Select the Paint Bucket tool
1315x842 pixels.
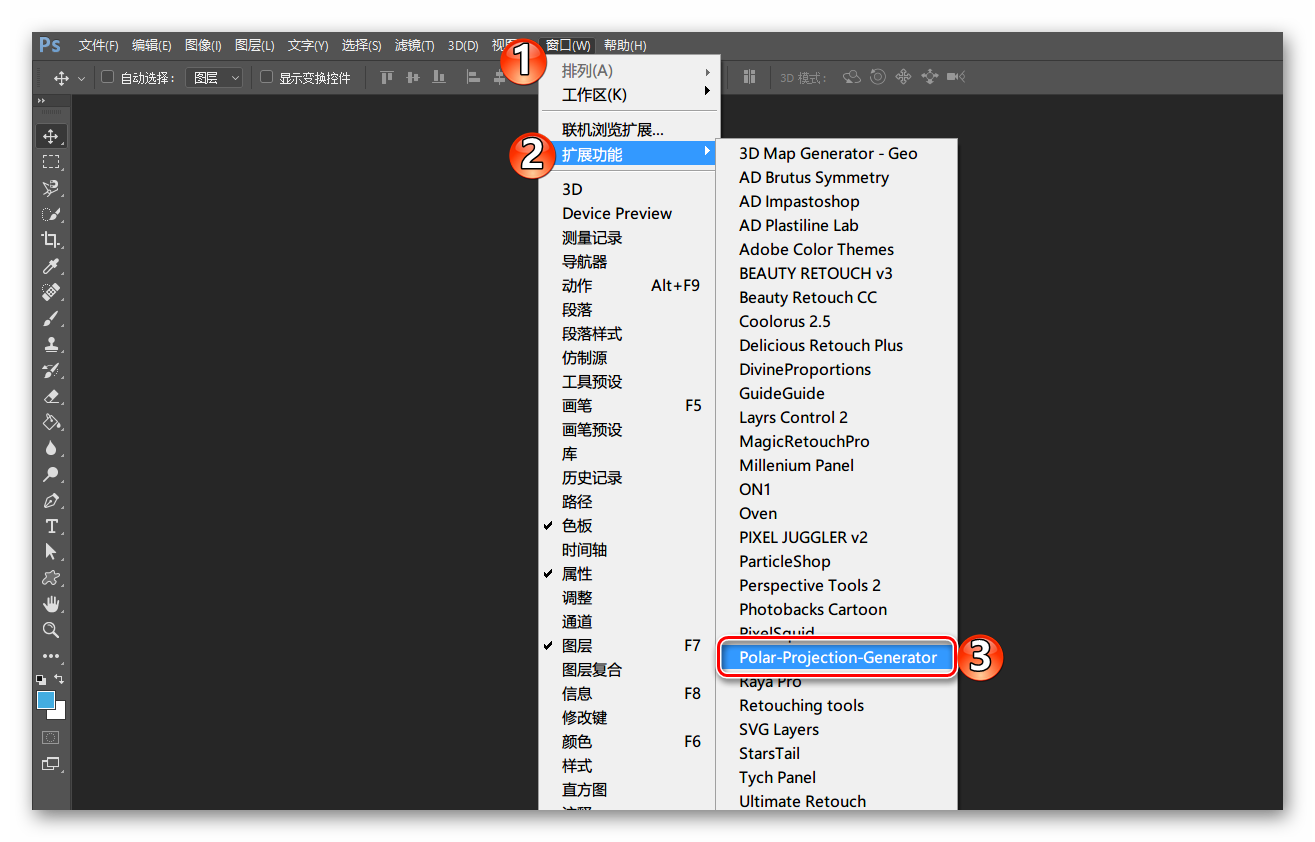[51, 422]
